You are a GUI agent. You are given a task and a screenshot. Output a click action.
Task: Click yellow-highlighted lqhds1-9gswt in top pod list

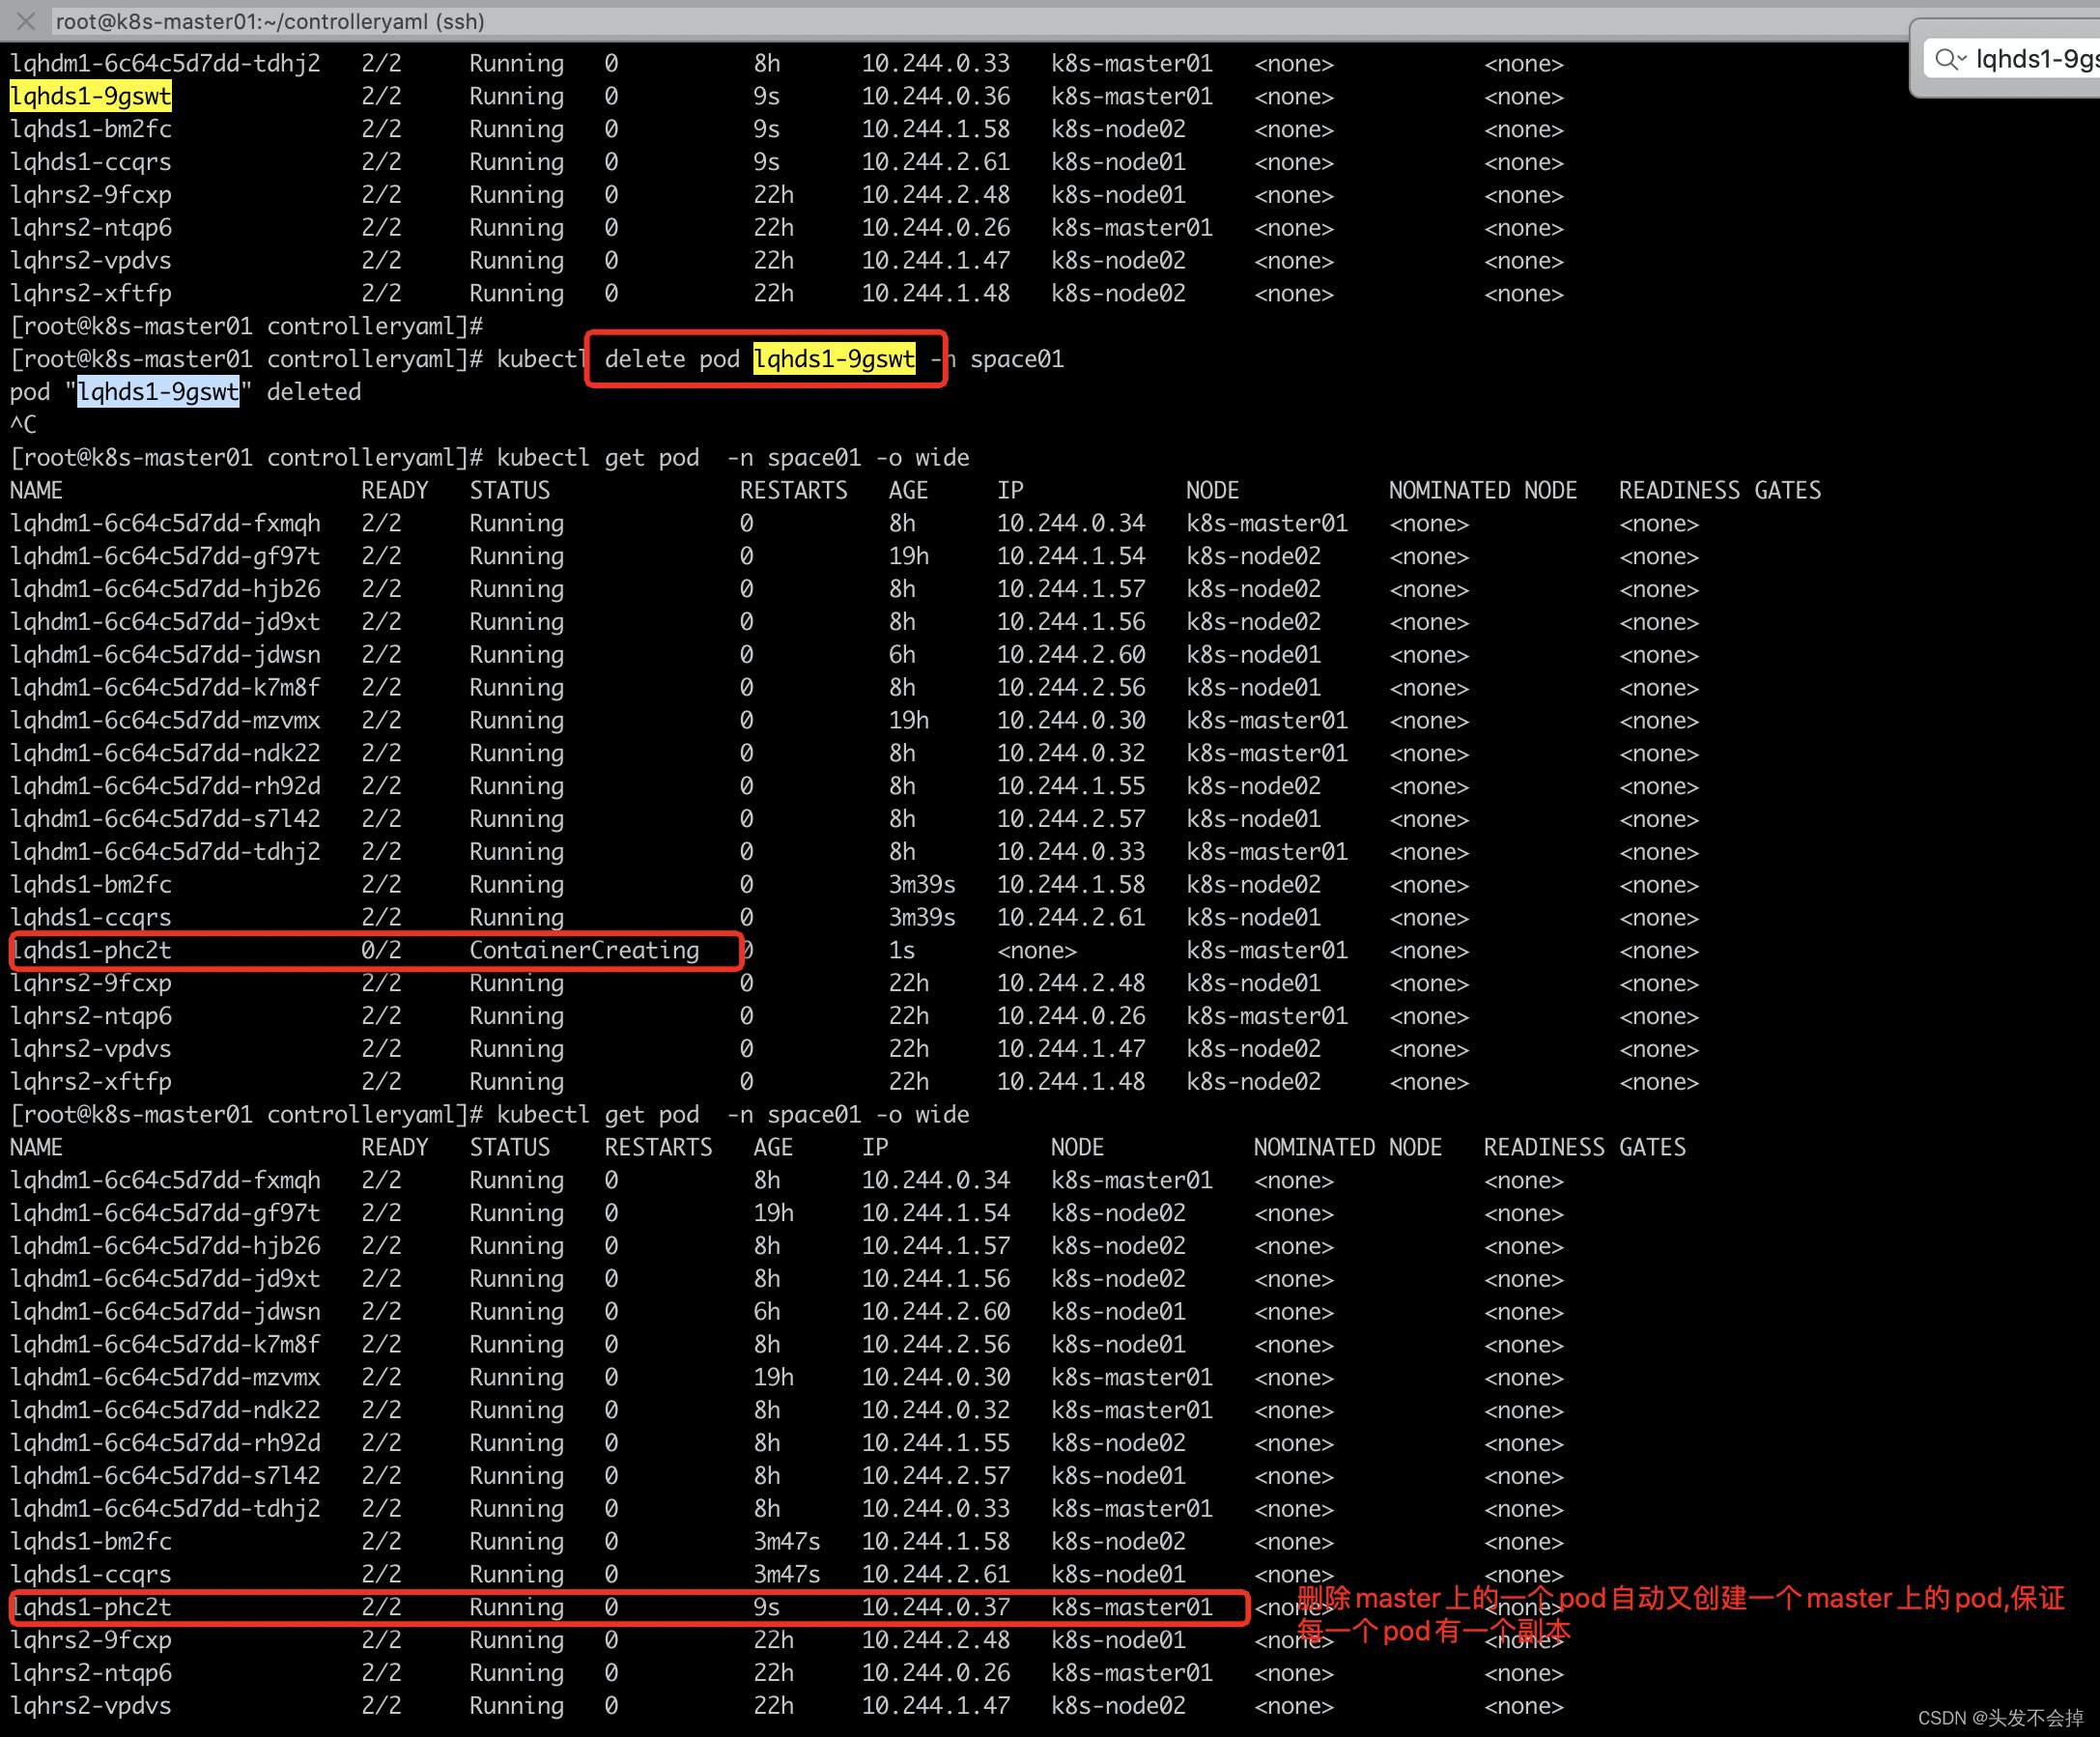(x=91, y=96)
